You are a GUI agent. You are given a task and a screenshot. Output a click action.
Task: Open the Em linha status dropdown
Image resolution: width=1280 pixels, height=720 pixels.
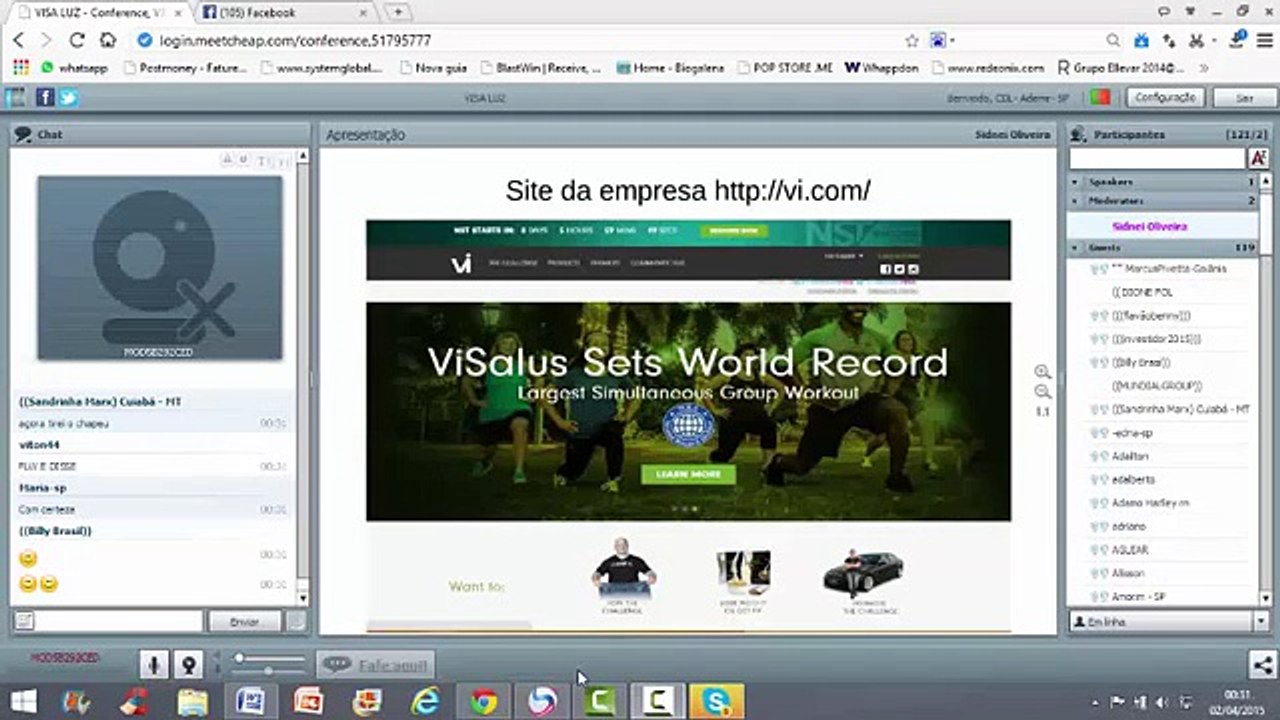tap(1169, 622)
